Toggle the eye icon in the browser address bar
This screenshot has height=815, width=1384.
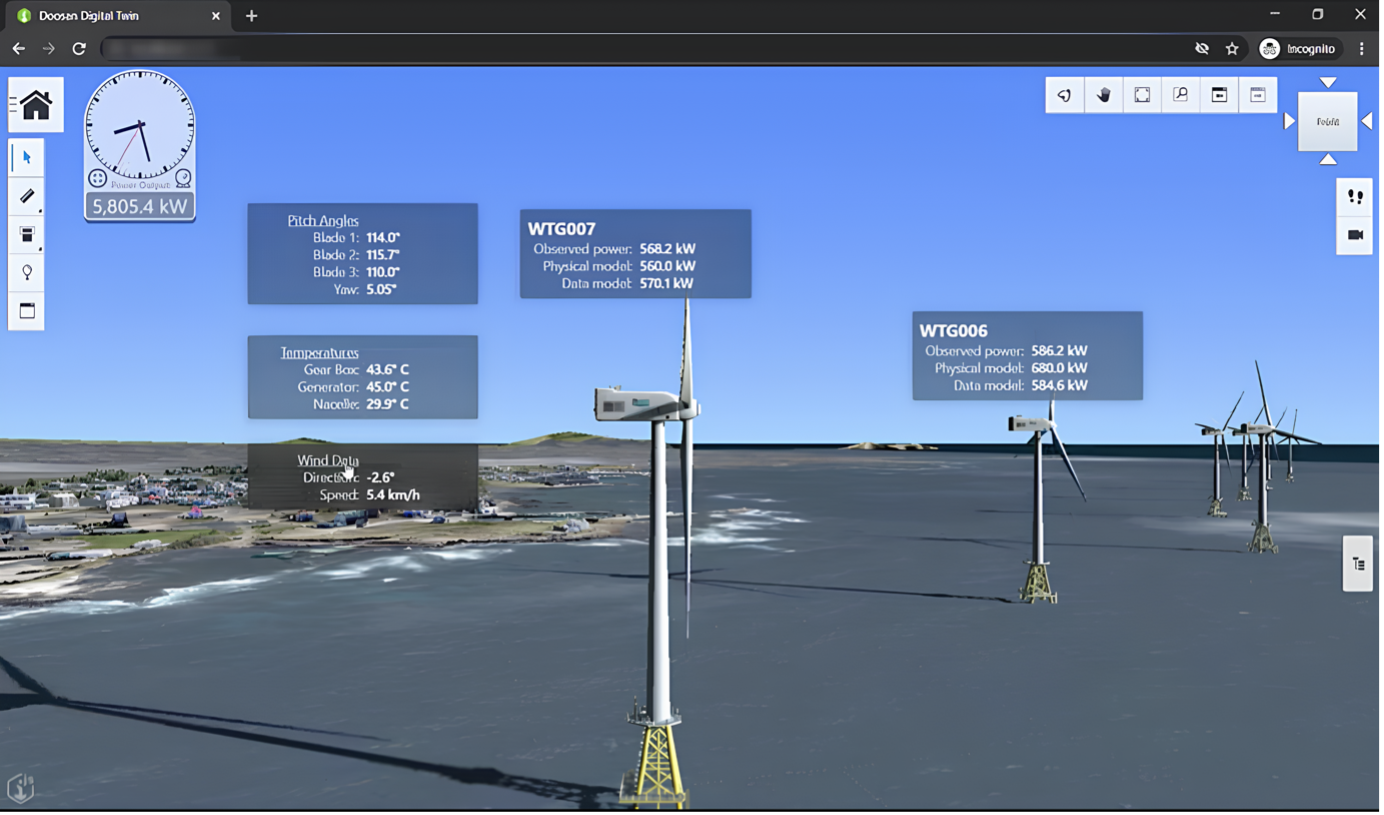click(1202, 47)
